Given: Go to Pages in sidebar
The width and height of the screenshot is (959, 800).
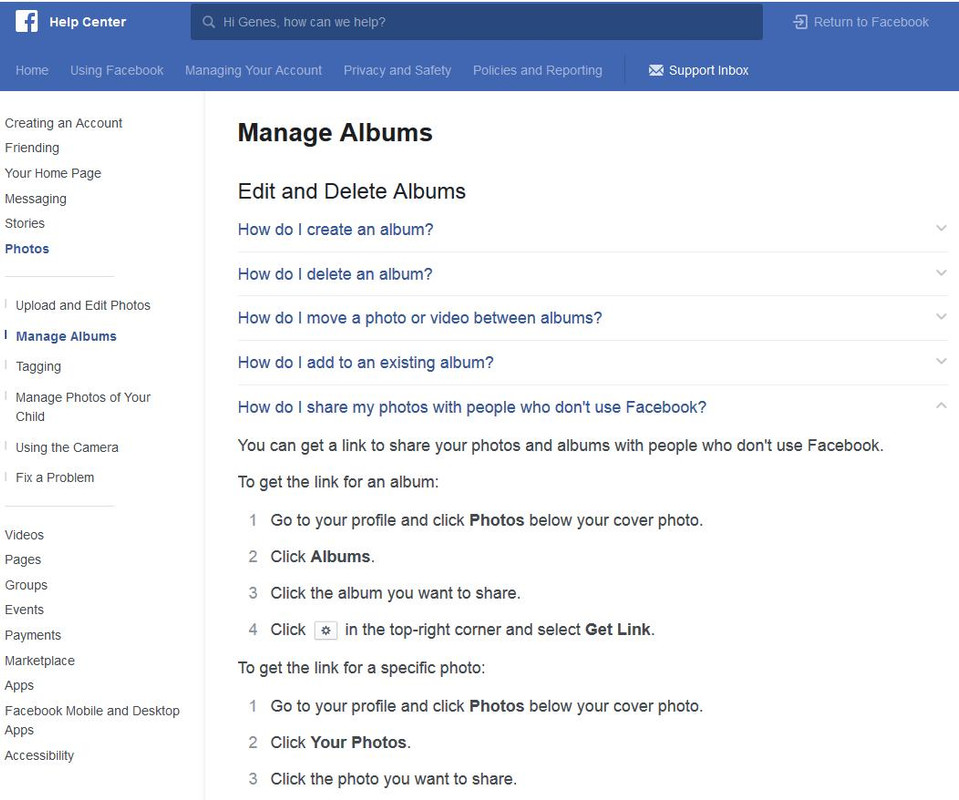Looking at the screenshot, I should point(23,560).
